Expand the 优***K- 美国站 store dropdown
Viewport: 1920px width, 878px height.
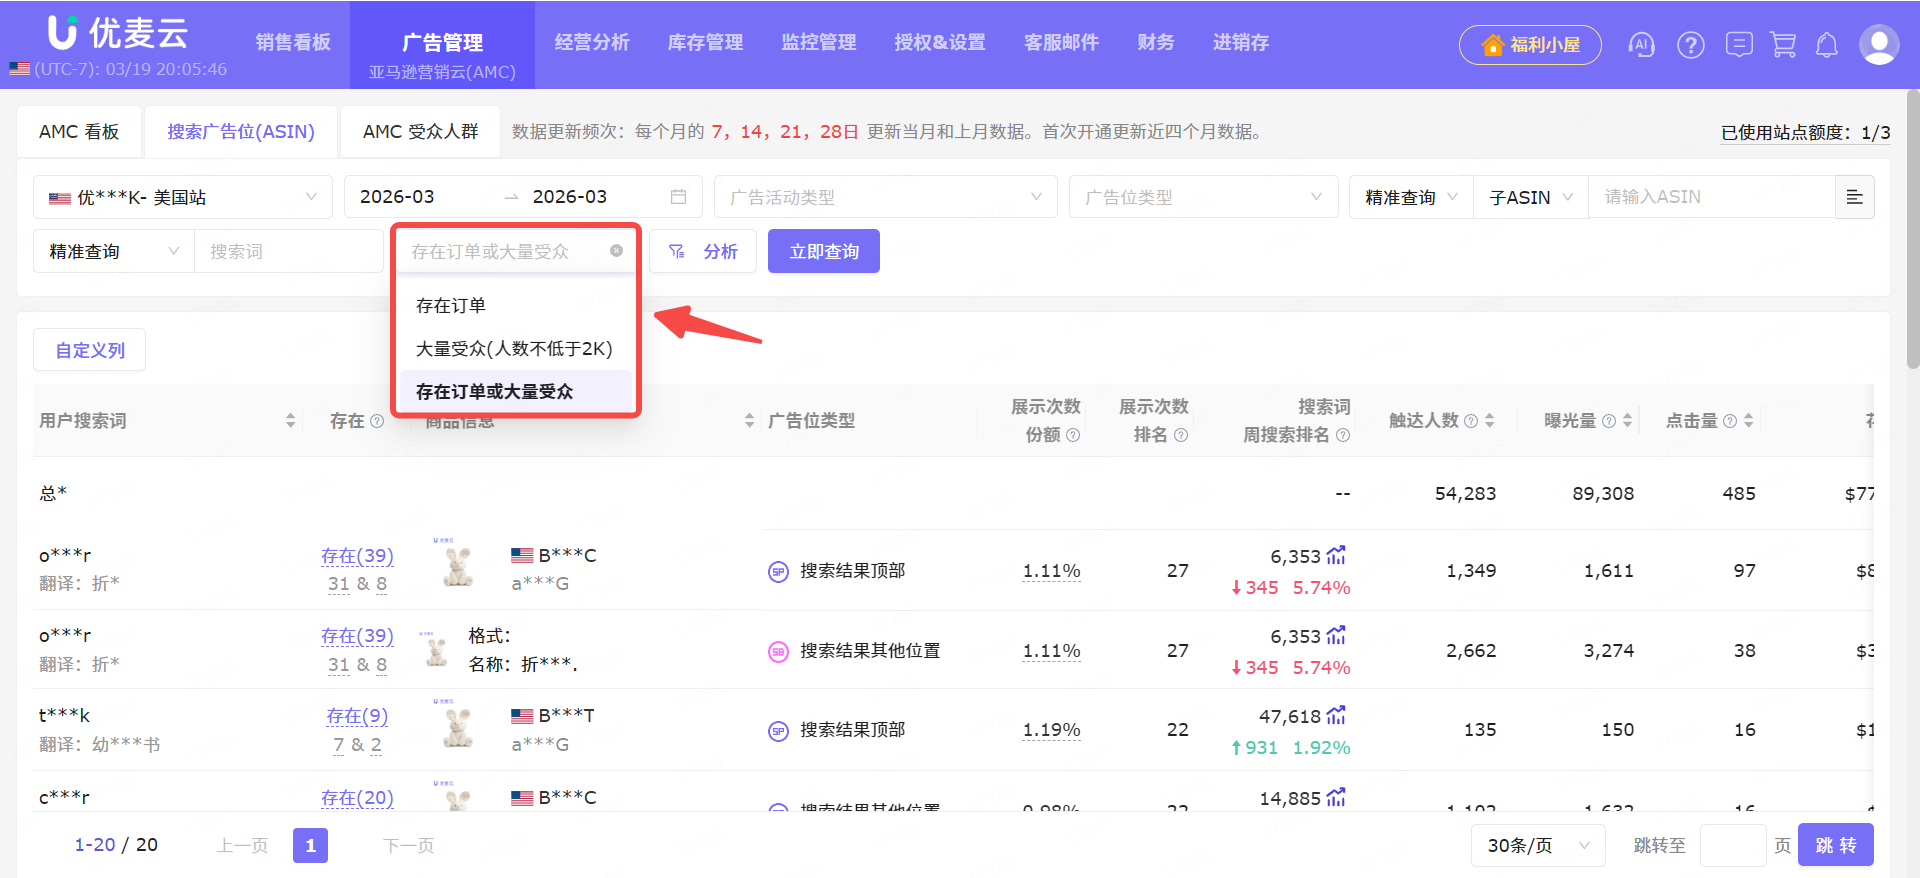click(183, 197)
